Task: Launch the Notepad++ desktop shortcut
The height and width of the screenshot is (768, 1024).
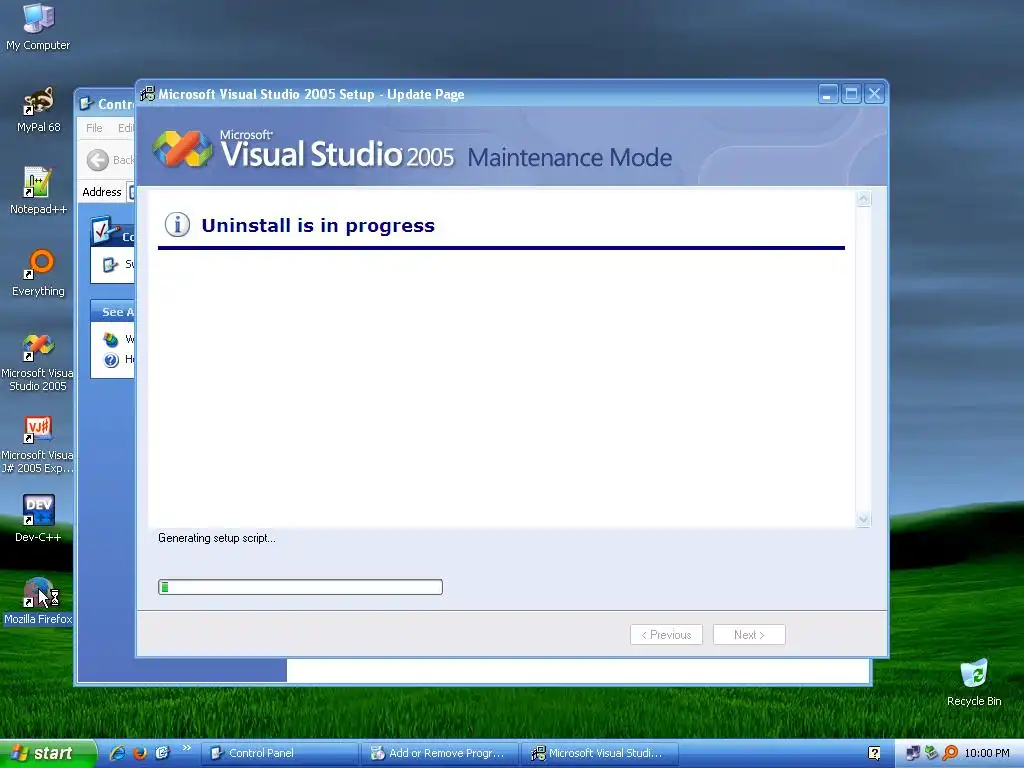Action: 38,191
